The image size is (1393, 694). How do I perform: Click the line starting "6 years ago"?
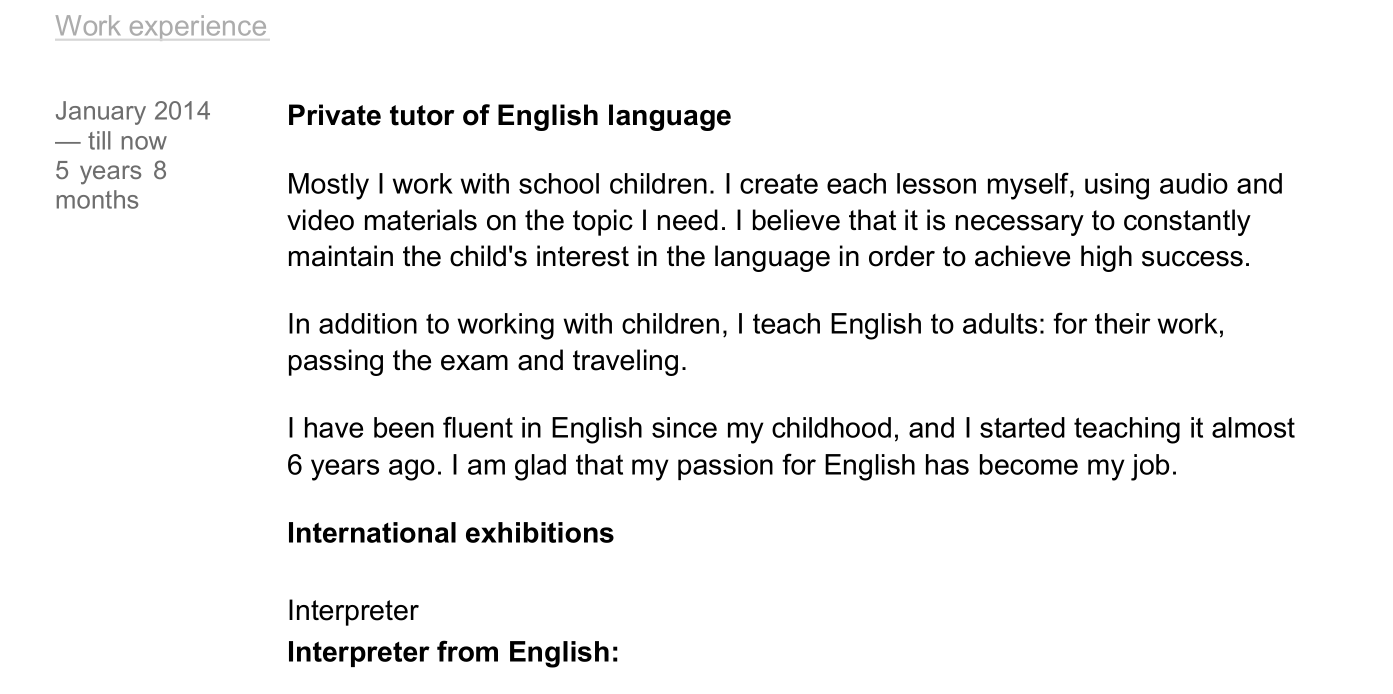[x=732, y=465]
